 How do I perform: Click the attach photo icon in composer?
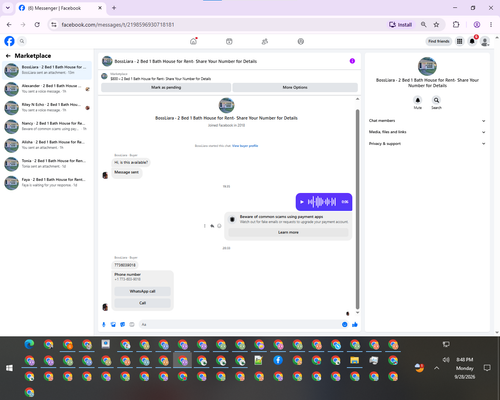pos(113,324)
